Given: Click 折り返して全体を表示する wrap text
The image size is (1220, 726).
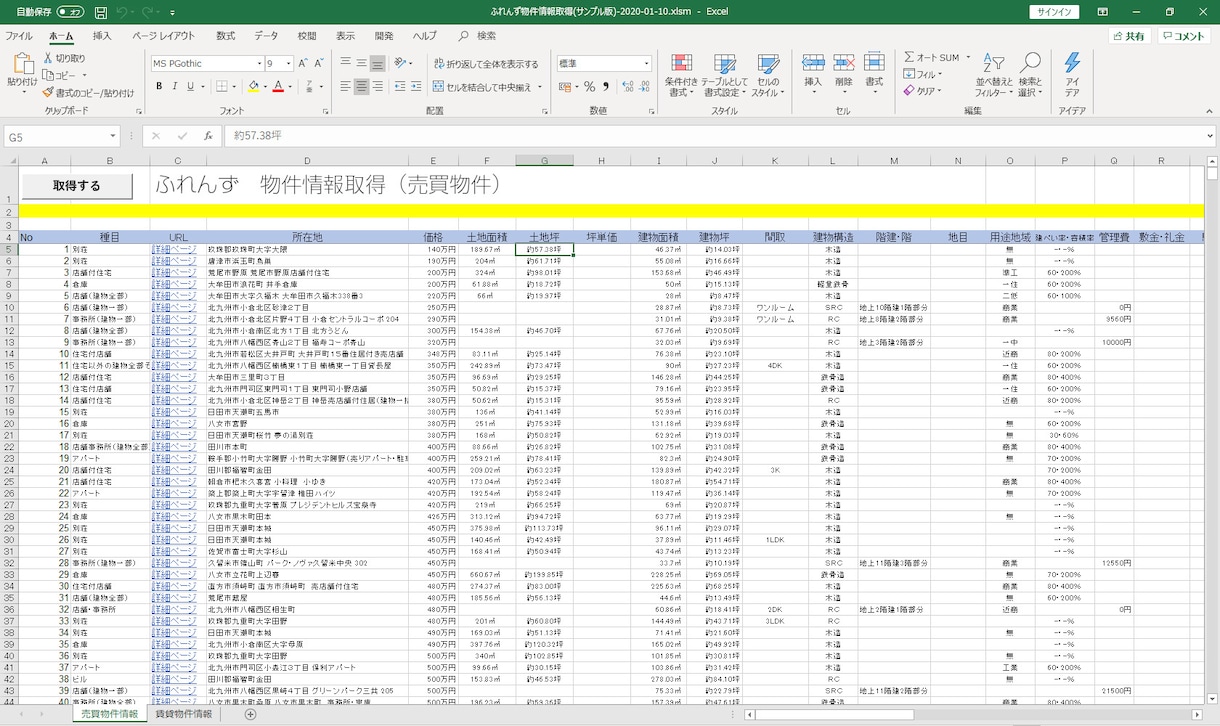Looking at the screenshot, I should tap(486, 63).
